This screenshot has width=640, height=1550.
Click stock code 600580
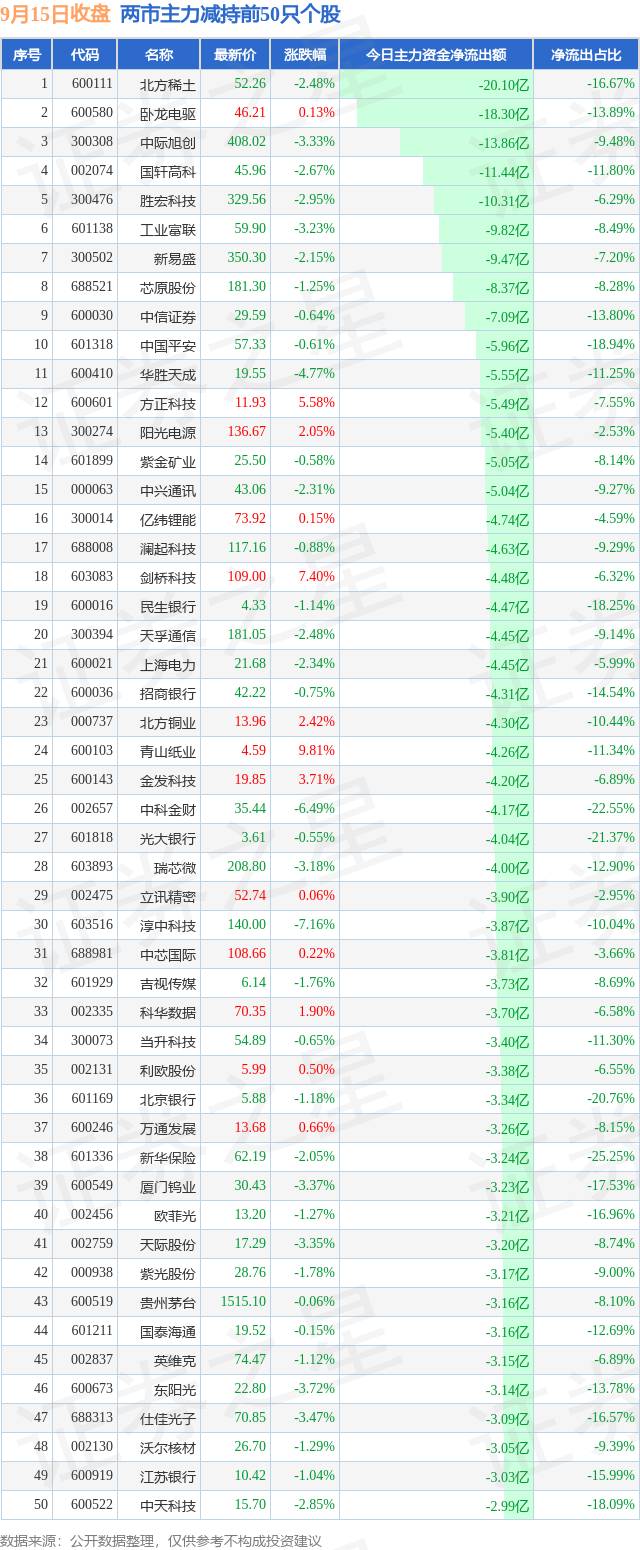point(92,113)
